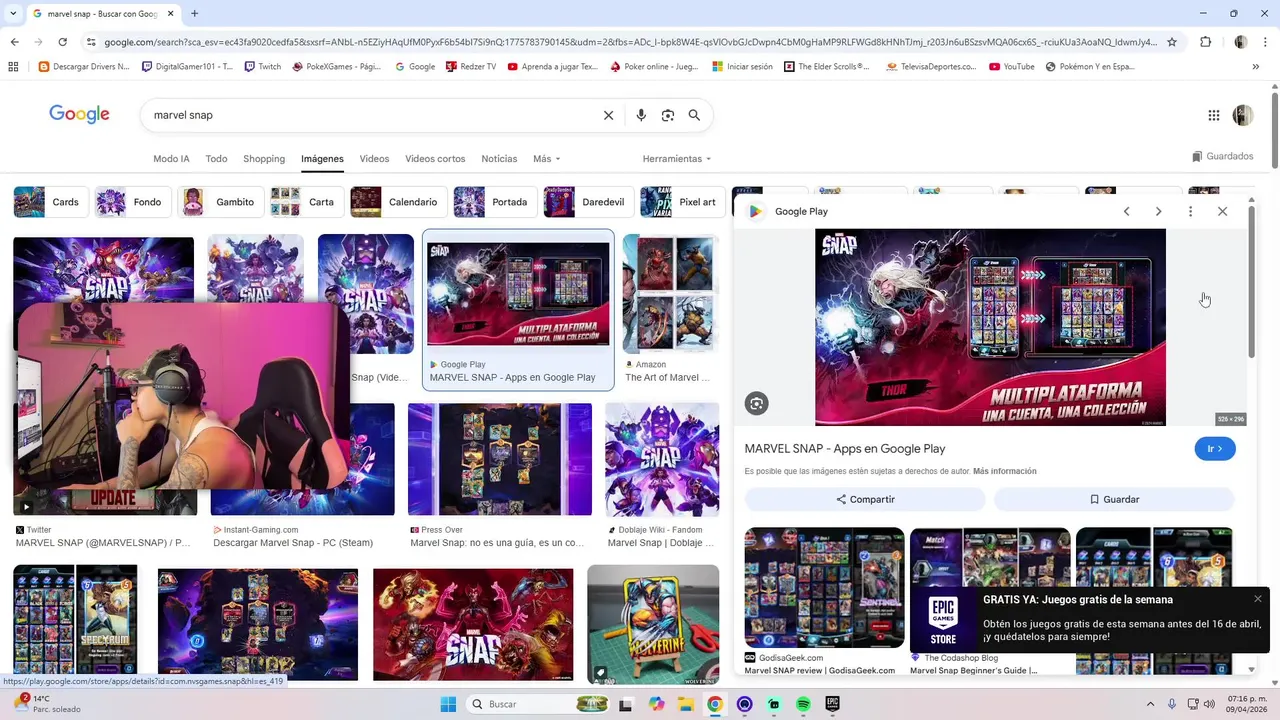
Task: Select the Calendario filter chip
Action: point(397,202)
